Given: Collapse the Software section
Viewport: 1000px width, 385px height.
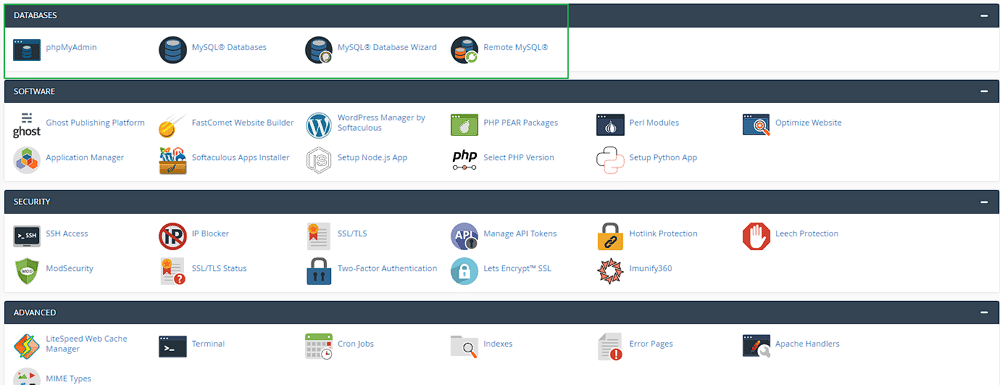Looking at the screenshot, I should click(984, 92).
